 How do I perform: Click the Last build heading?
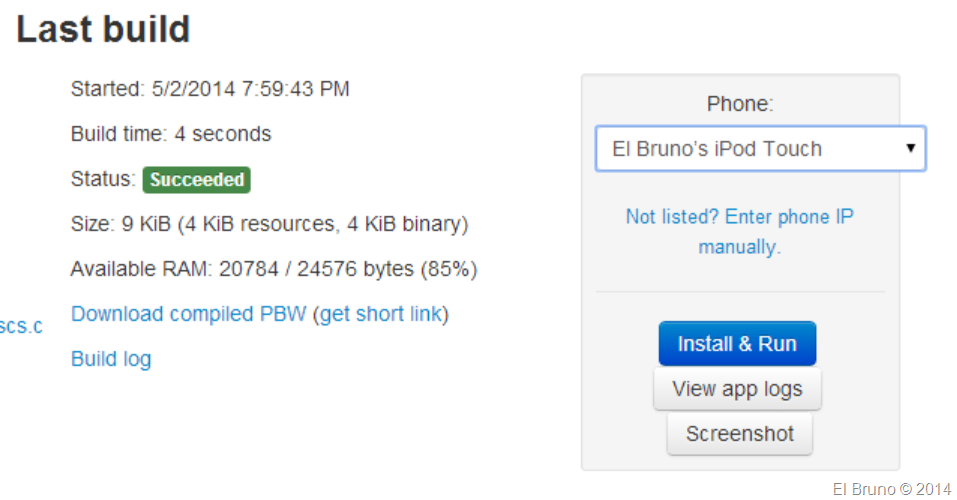[103, 29]
